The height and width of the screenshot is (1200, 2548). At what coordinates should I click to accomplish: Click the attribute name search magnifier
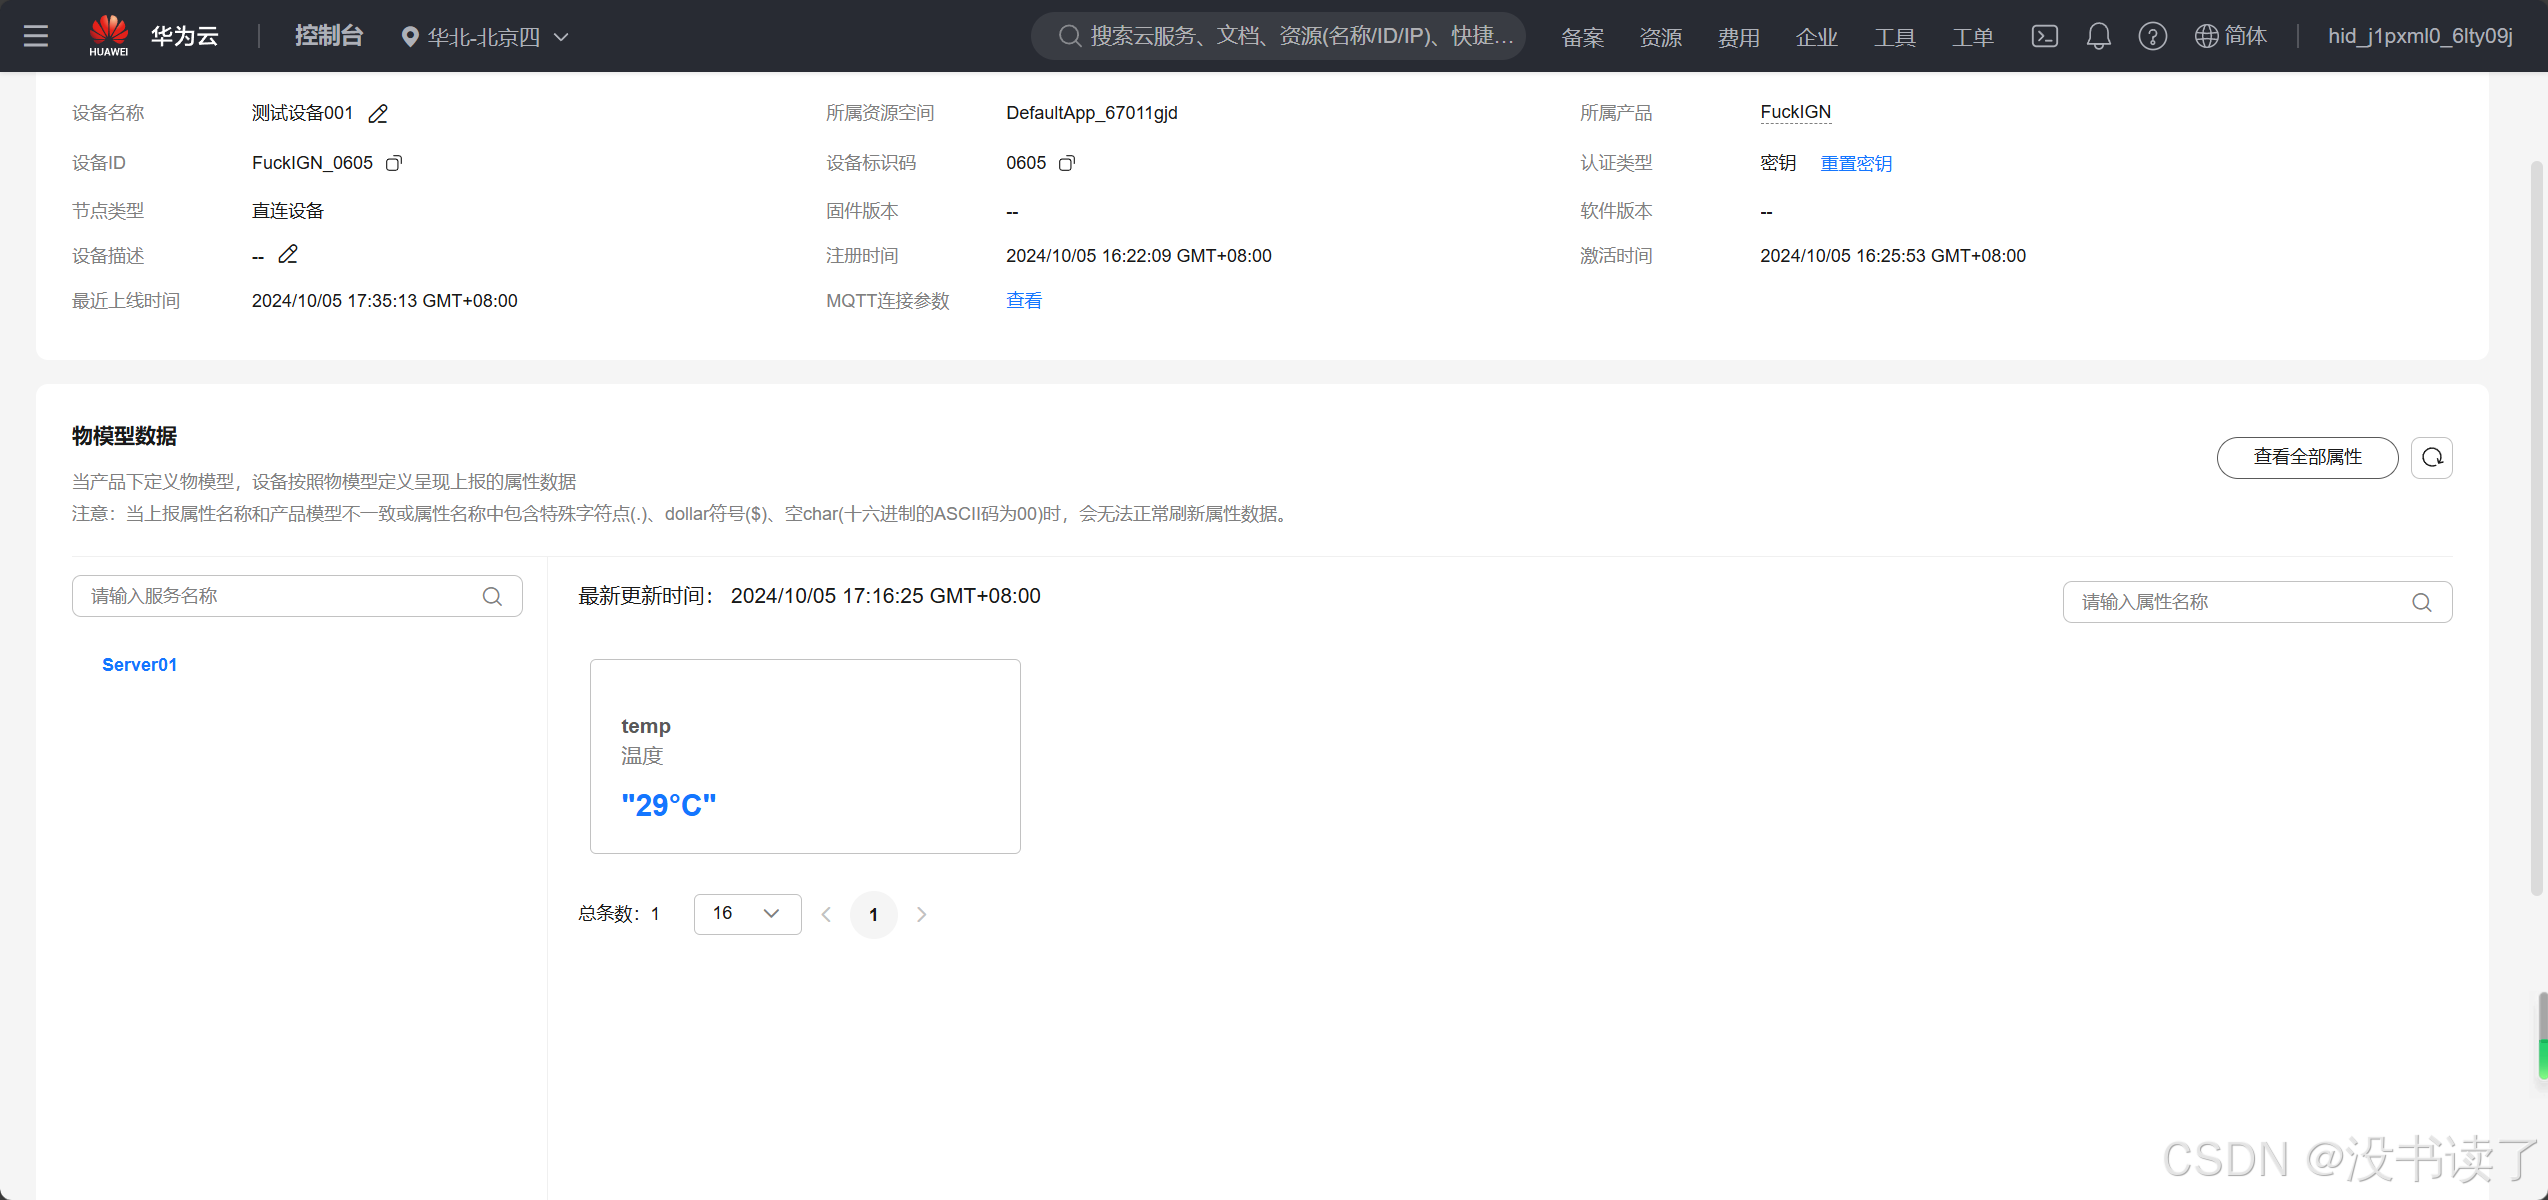pyautogui.click(x=2421, y=602)
